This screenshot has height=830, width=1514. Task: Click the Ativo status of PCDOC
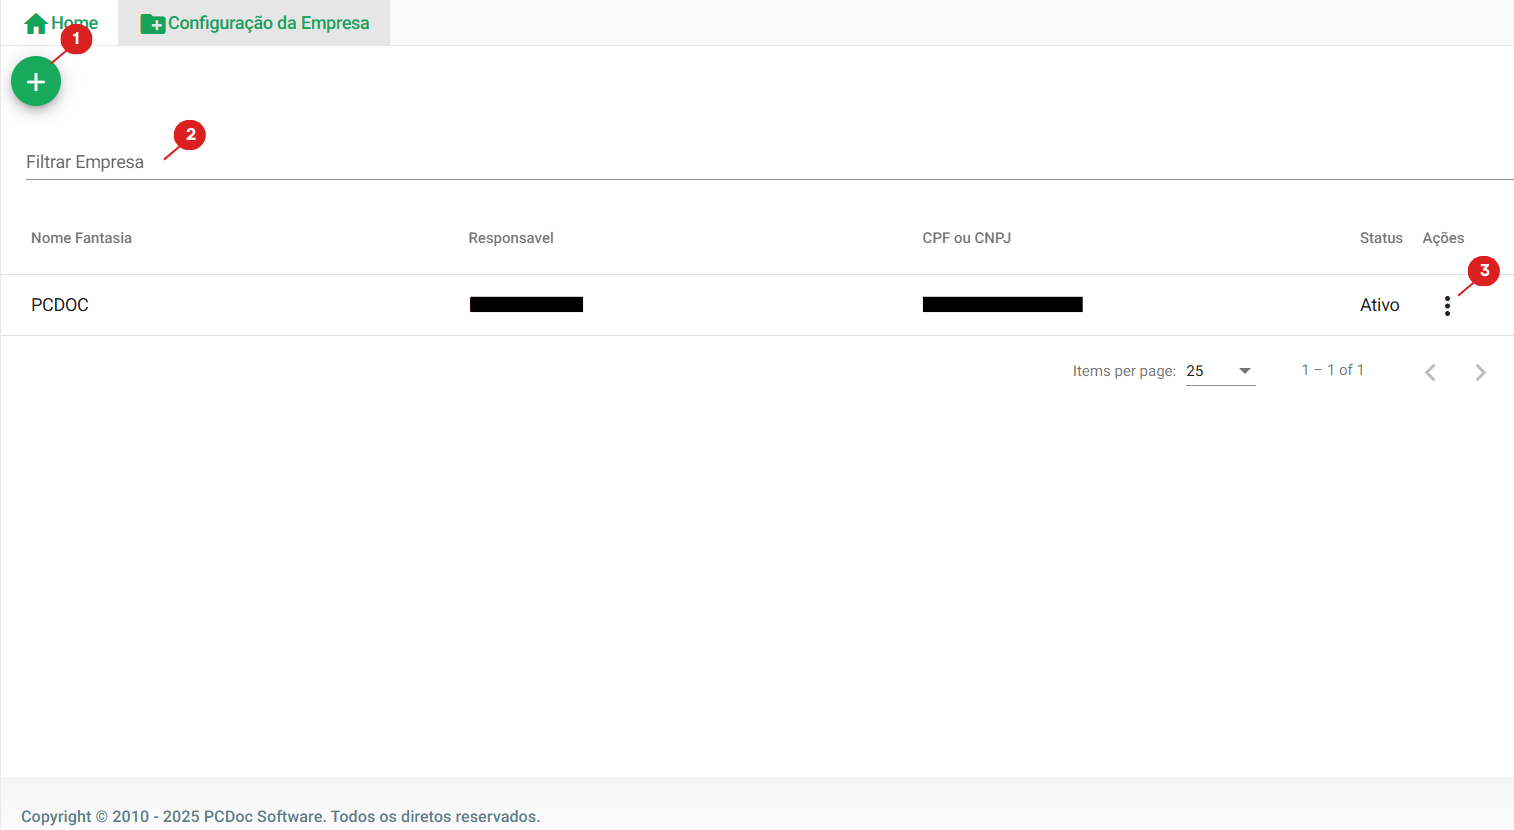click(x=1379, y=305)
